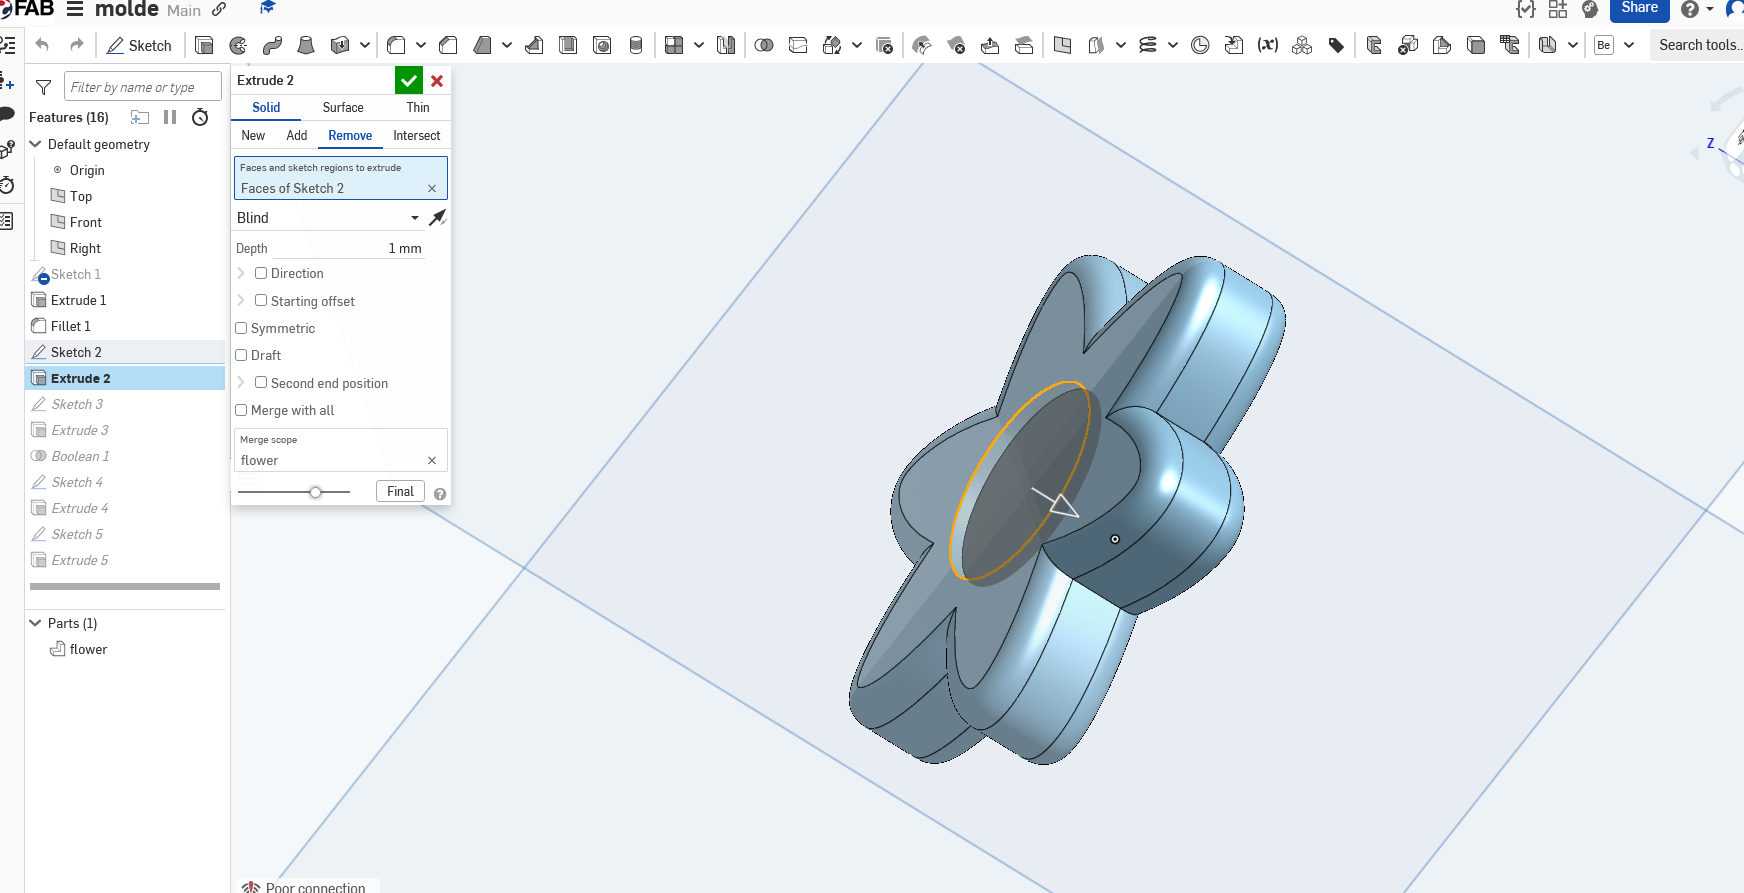This screenshot has width=1744, height=893.
Task: Select the Fillet tool in the toolbar
Action: click(x=396, y=45)
